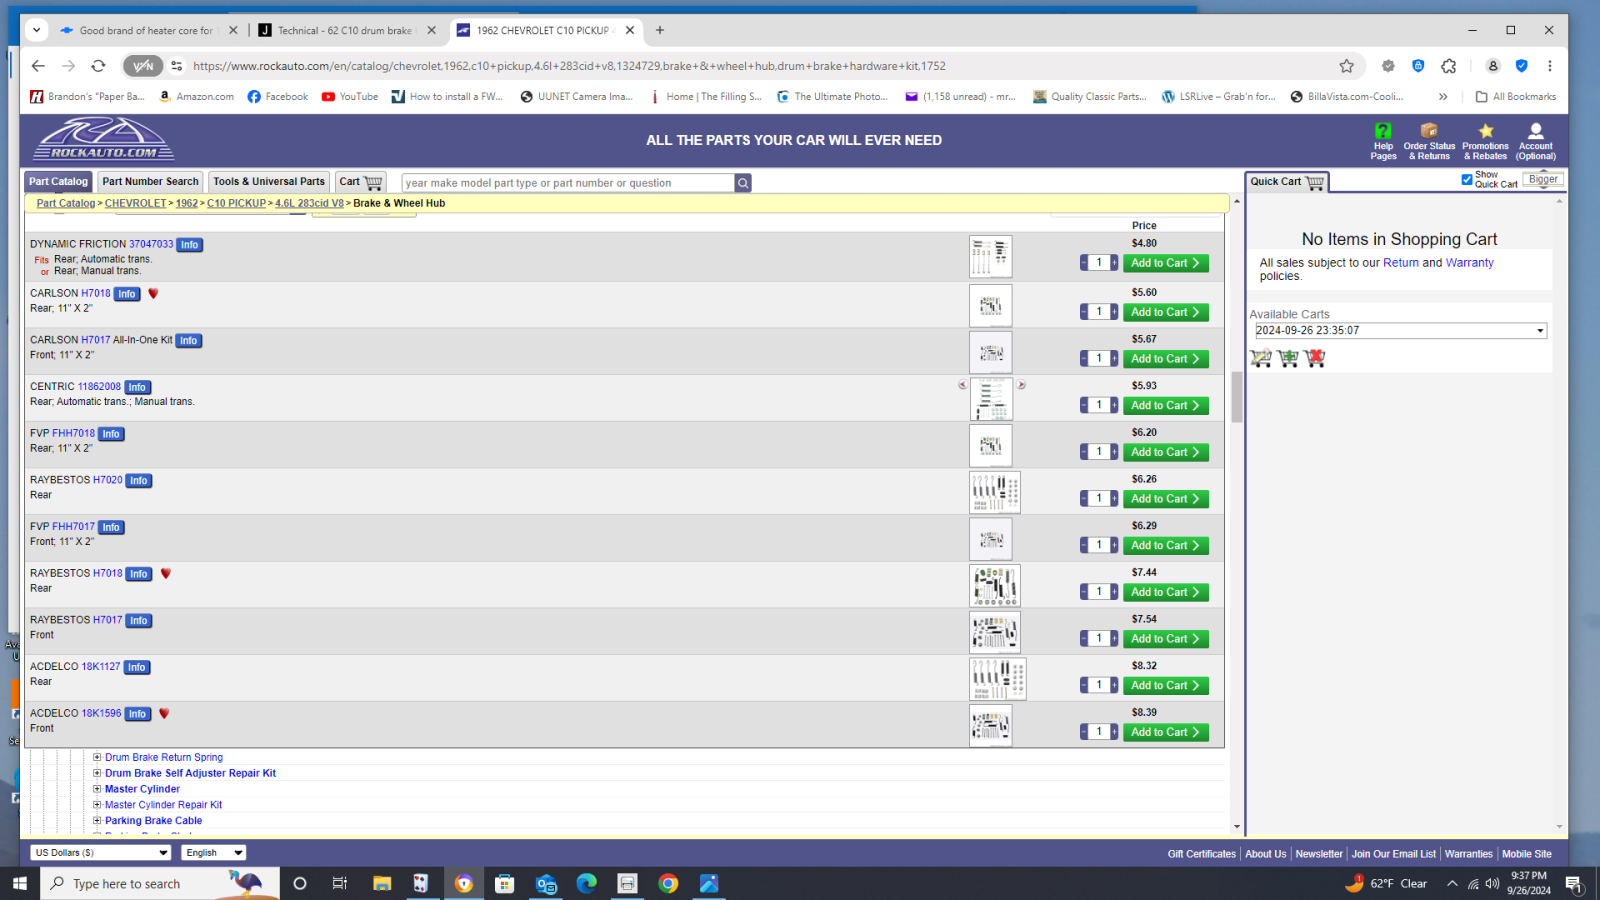Open the Available Carts dropdown
Image resolution: width=1600 pixels, height=900 pixels.
click(x=1401, y=331)
